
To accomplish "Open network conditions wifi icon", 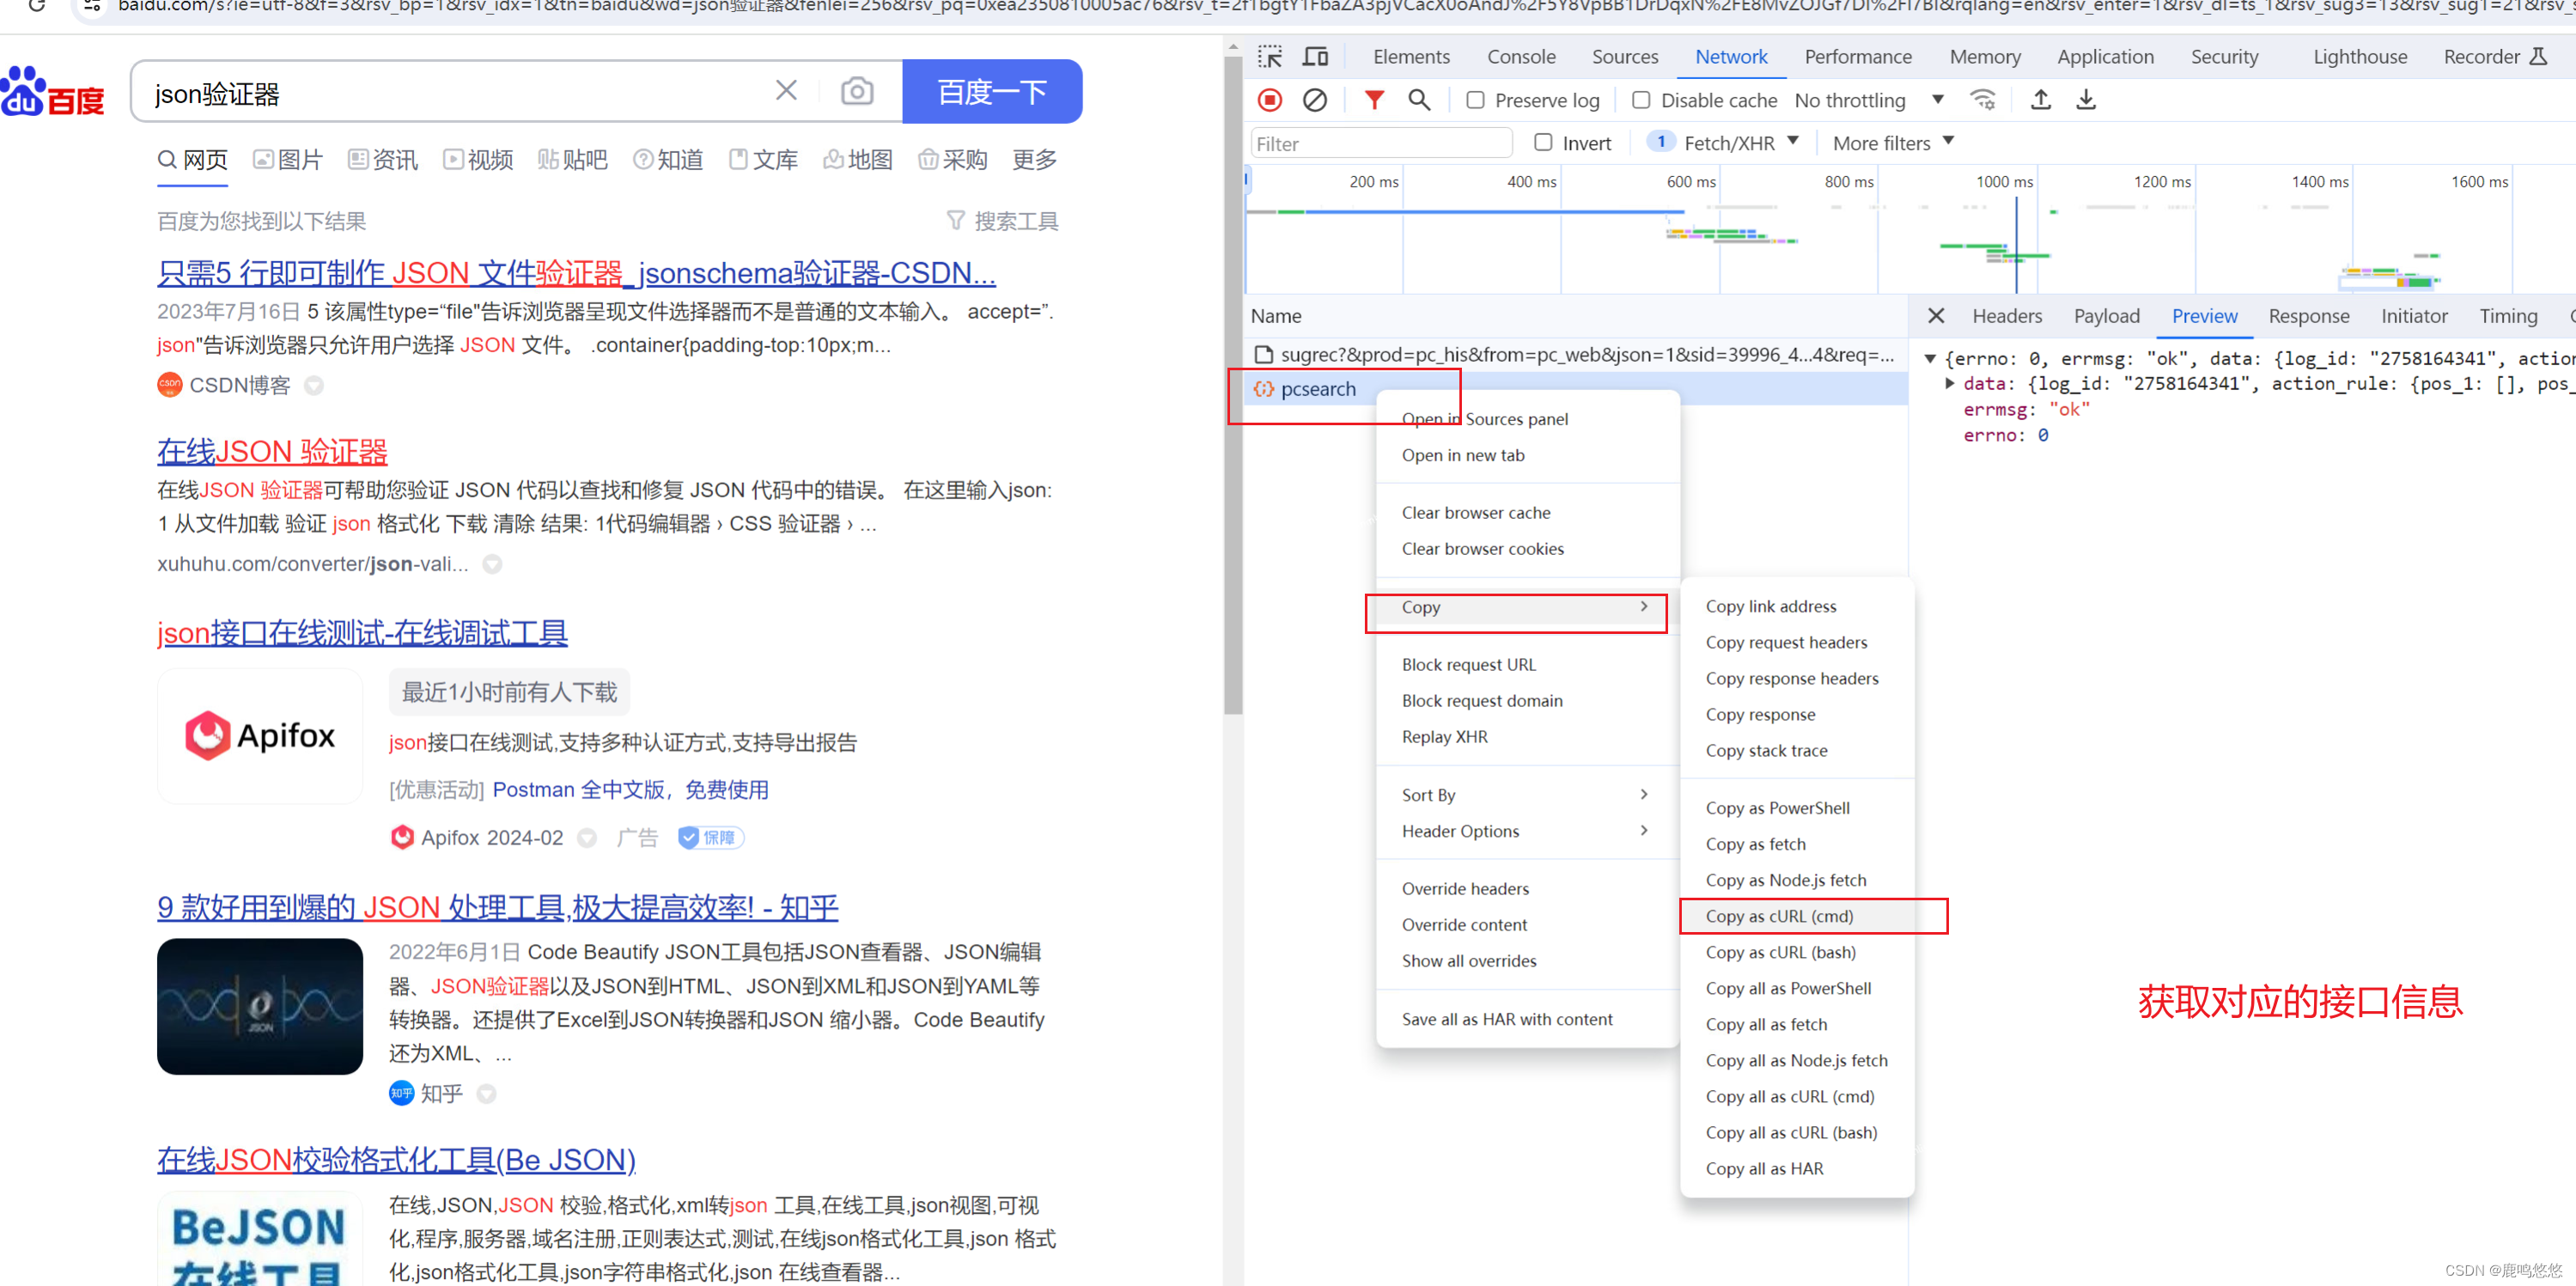I will pos(1982,100).
